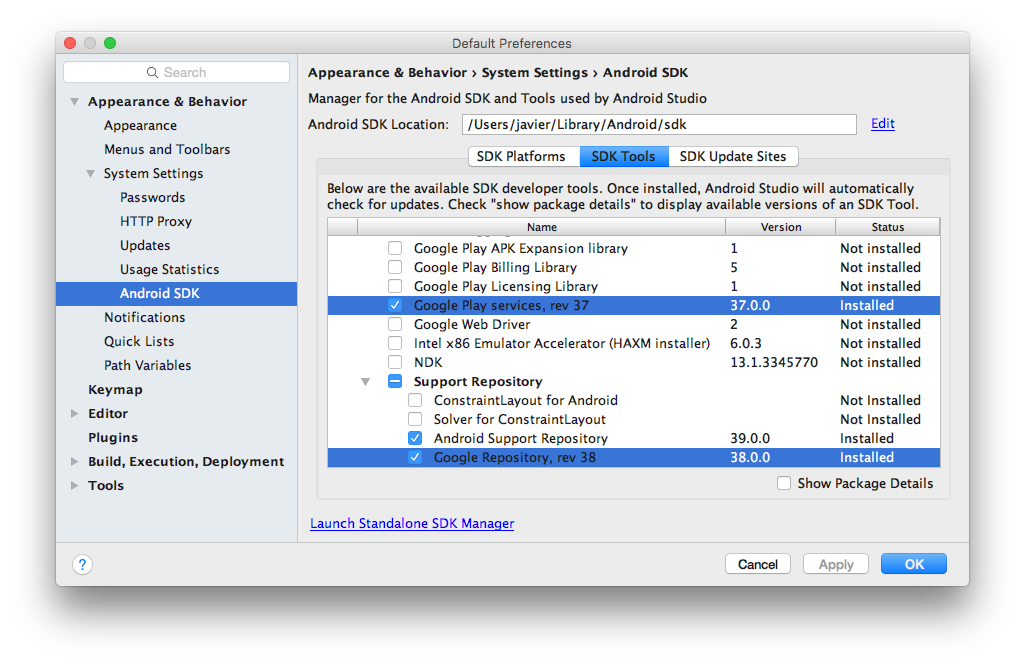This screenshot has height=666, width=1025.
Task: Toggle Intel x86 Emulator Accelerator checkbox
Action: [x=395, y=344]
